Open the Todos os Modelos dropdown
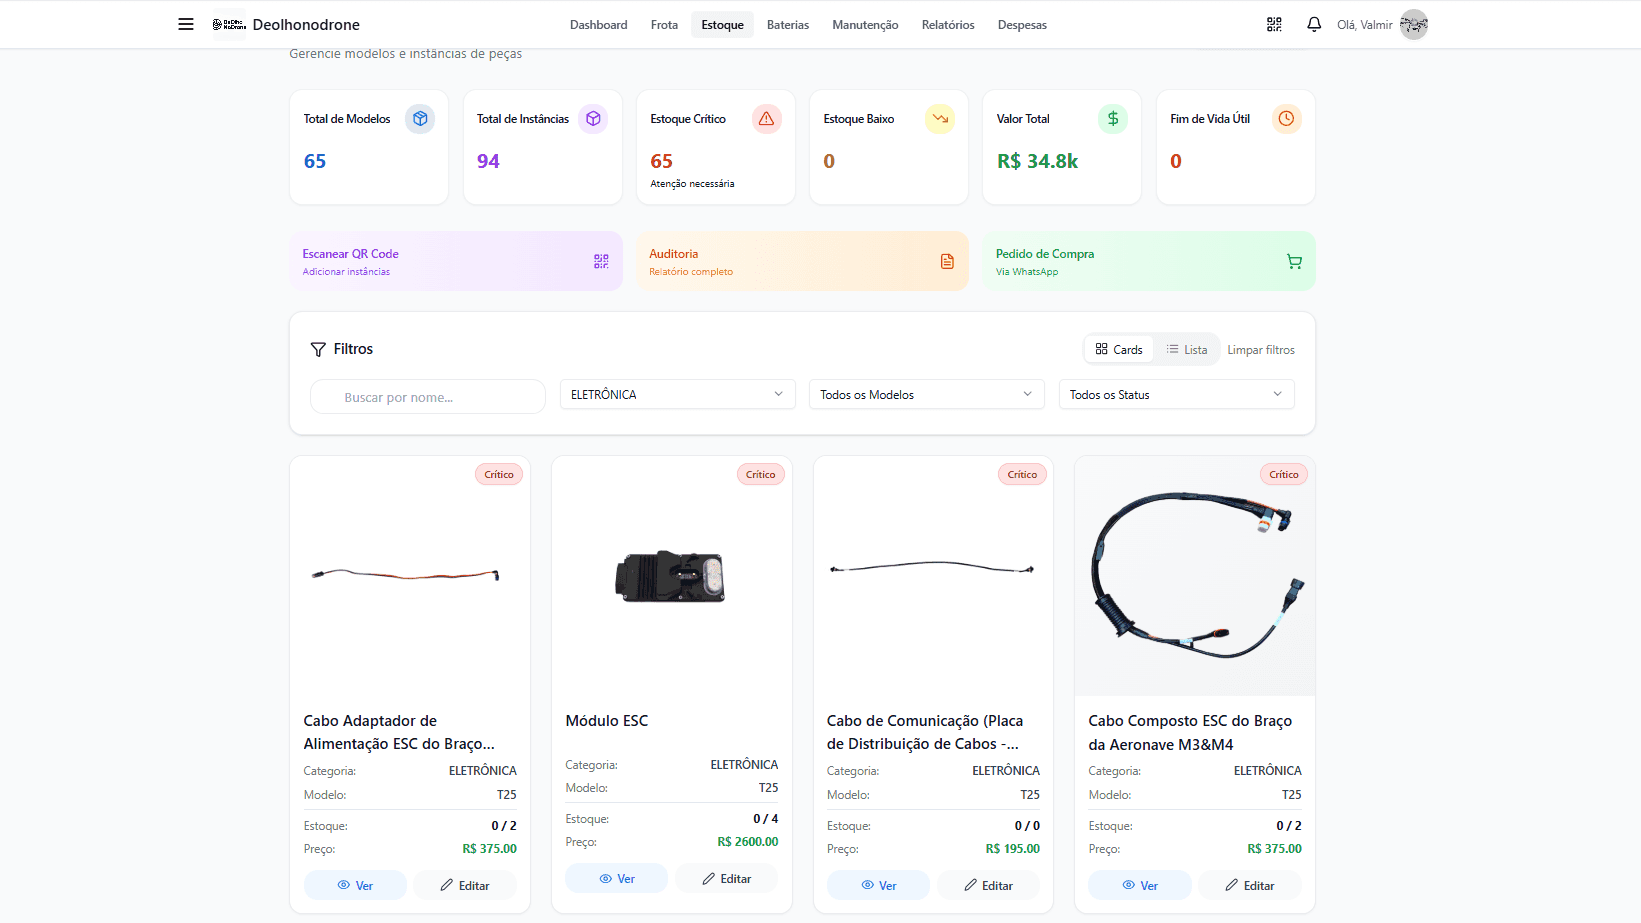This screenshot has height=923, width=1641. [926, 395]
